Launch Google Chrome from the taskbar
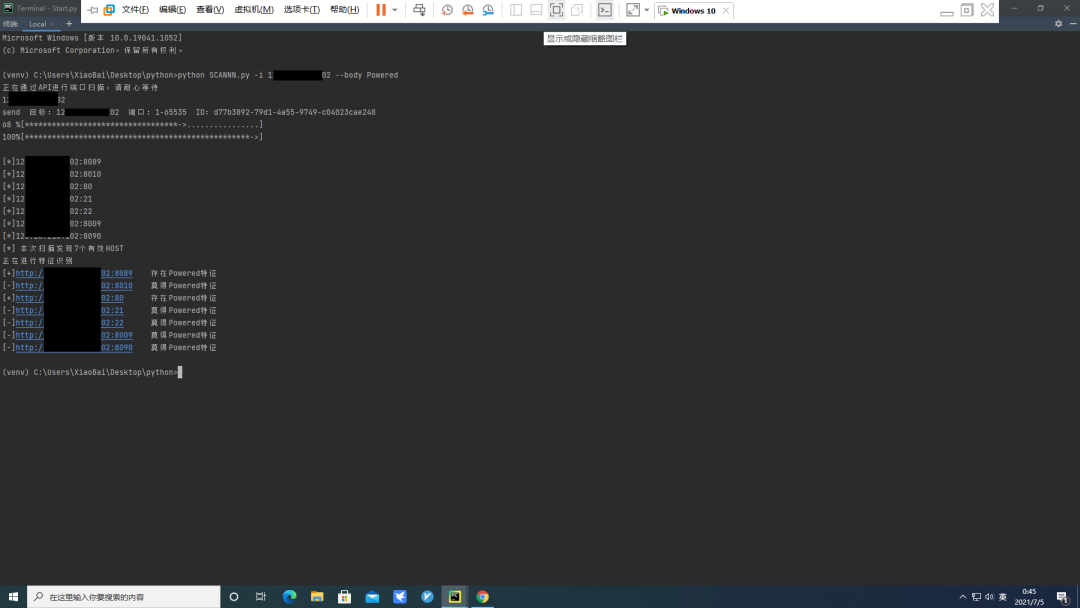Screen dimensions: 1080x608 click(482, 597)
